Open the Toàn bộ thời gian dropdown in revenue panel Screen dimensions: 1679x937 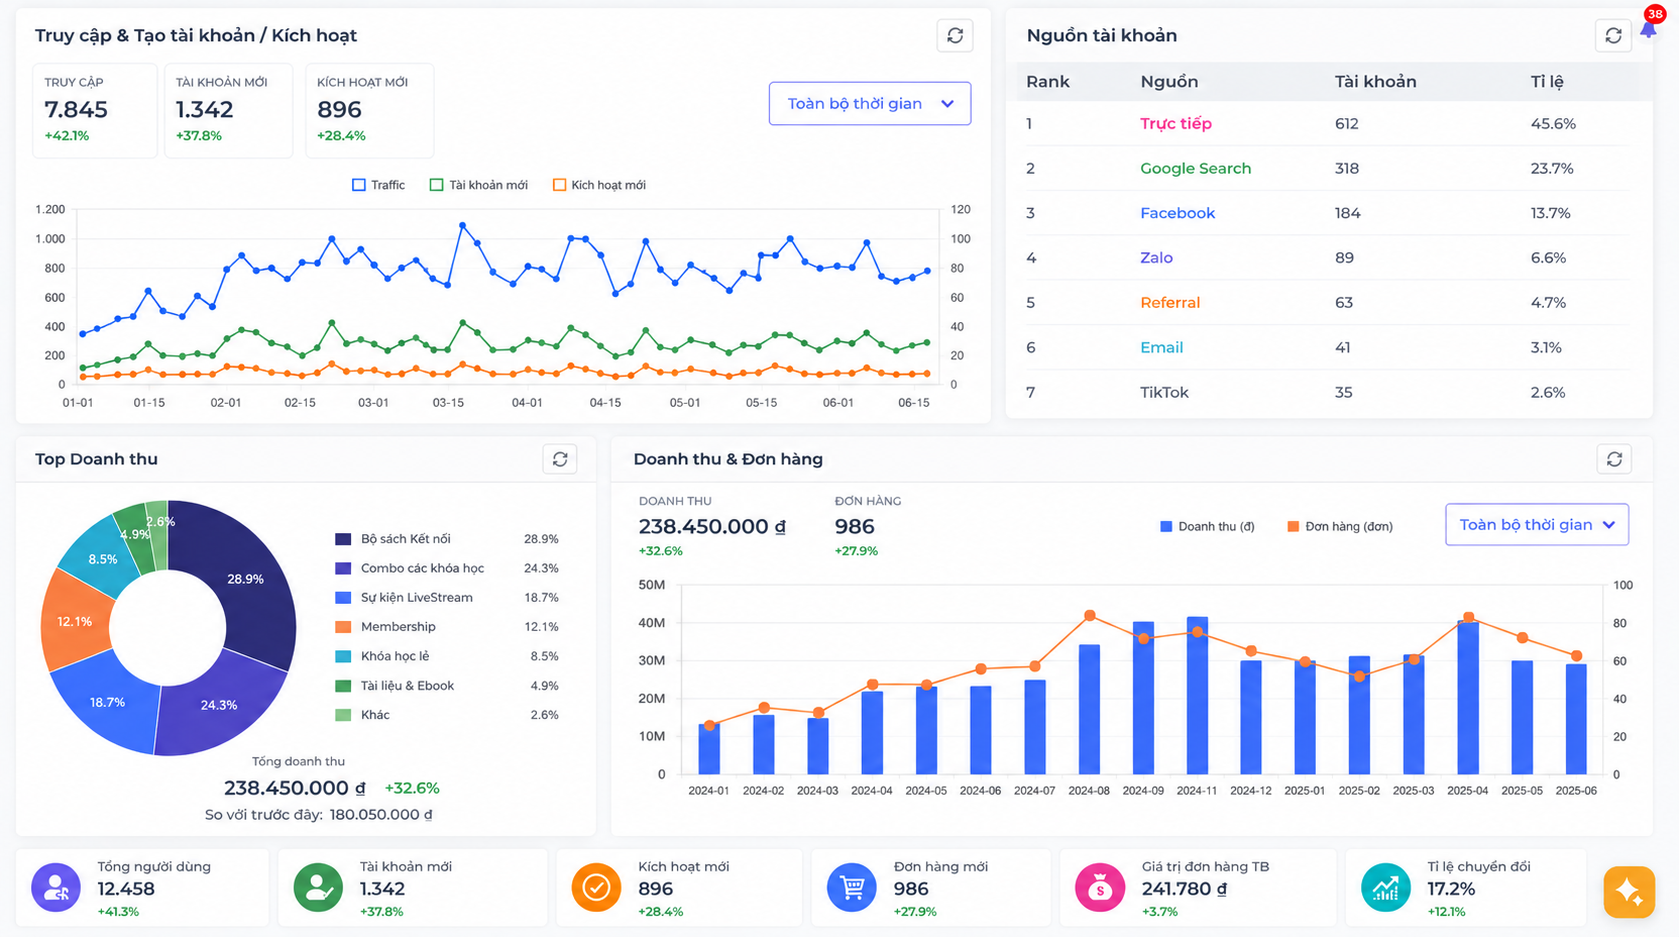(x=1537, y=525)
